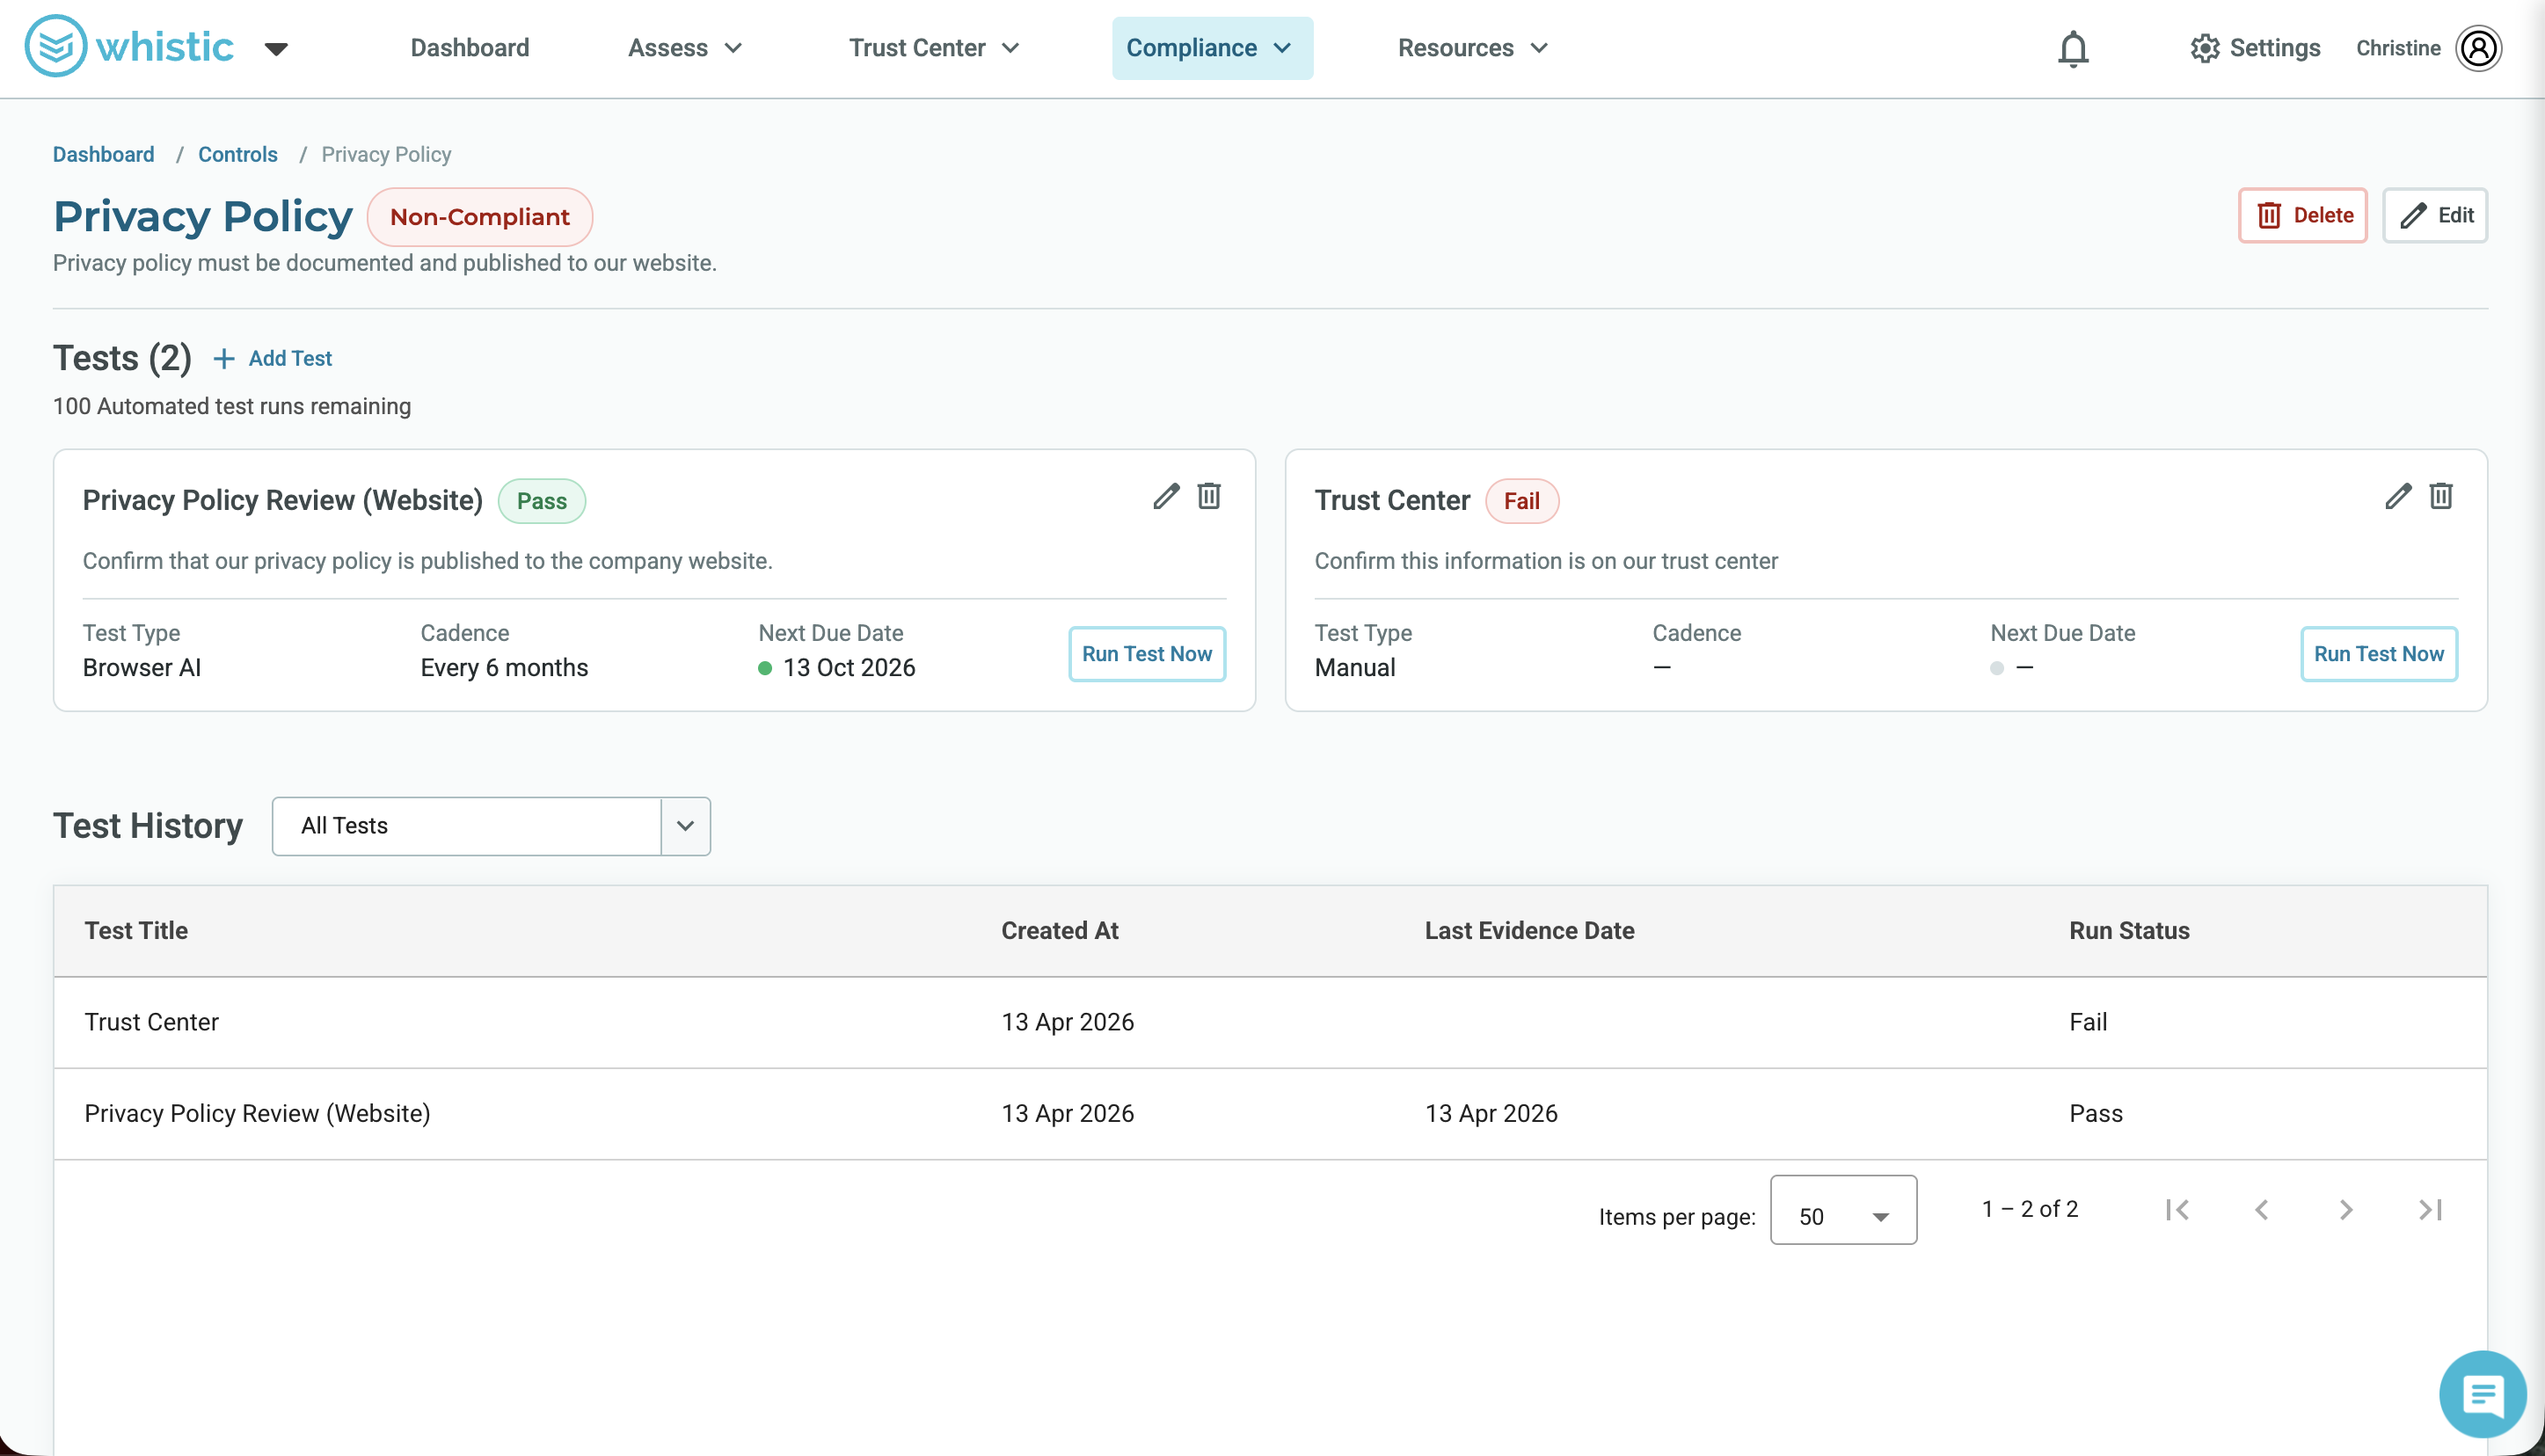Click the Manual test type value
2545x1456 pixels.
click(1355, 668)
